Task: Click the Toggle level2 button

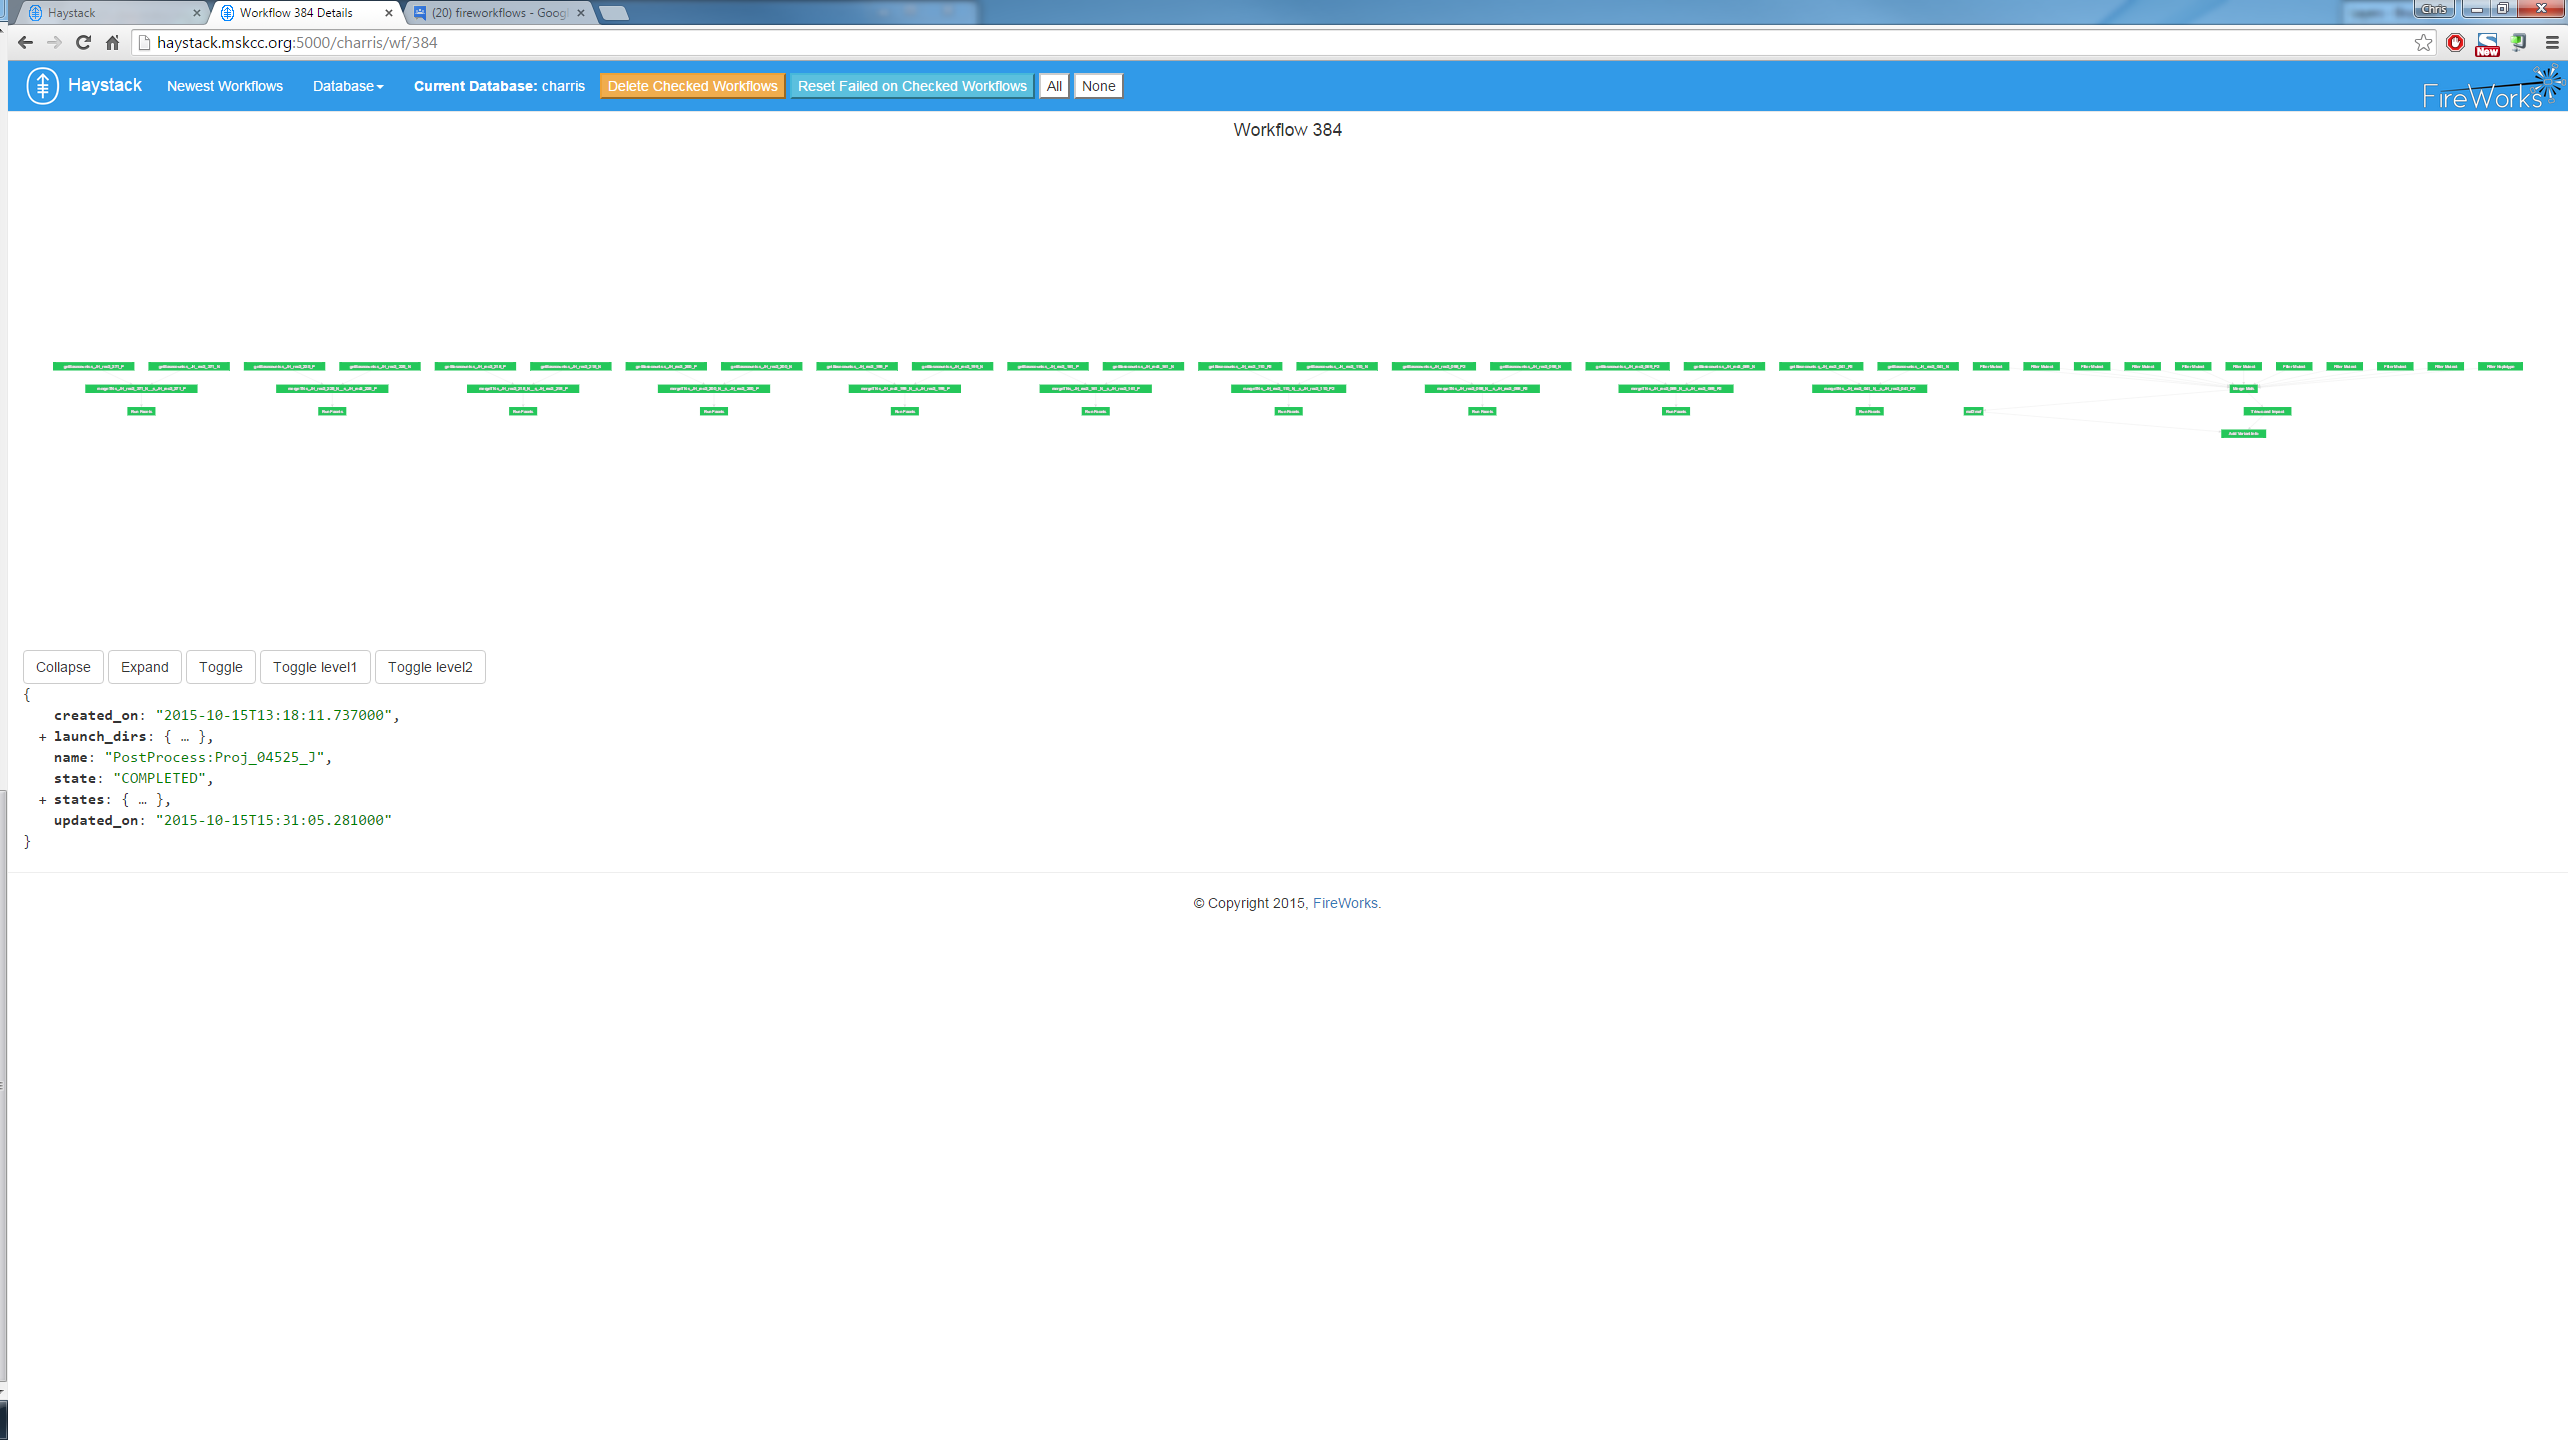Action: coord(430,667)
